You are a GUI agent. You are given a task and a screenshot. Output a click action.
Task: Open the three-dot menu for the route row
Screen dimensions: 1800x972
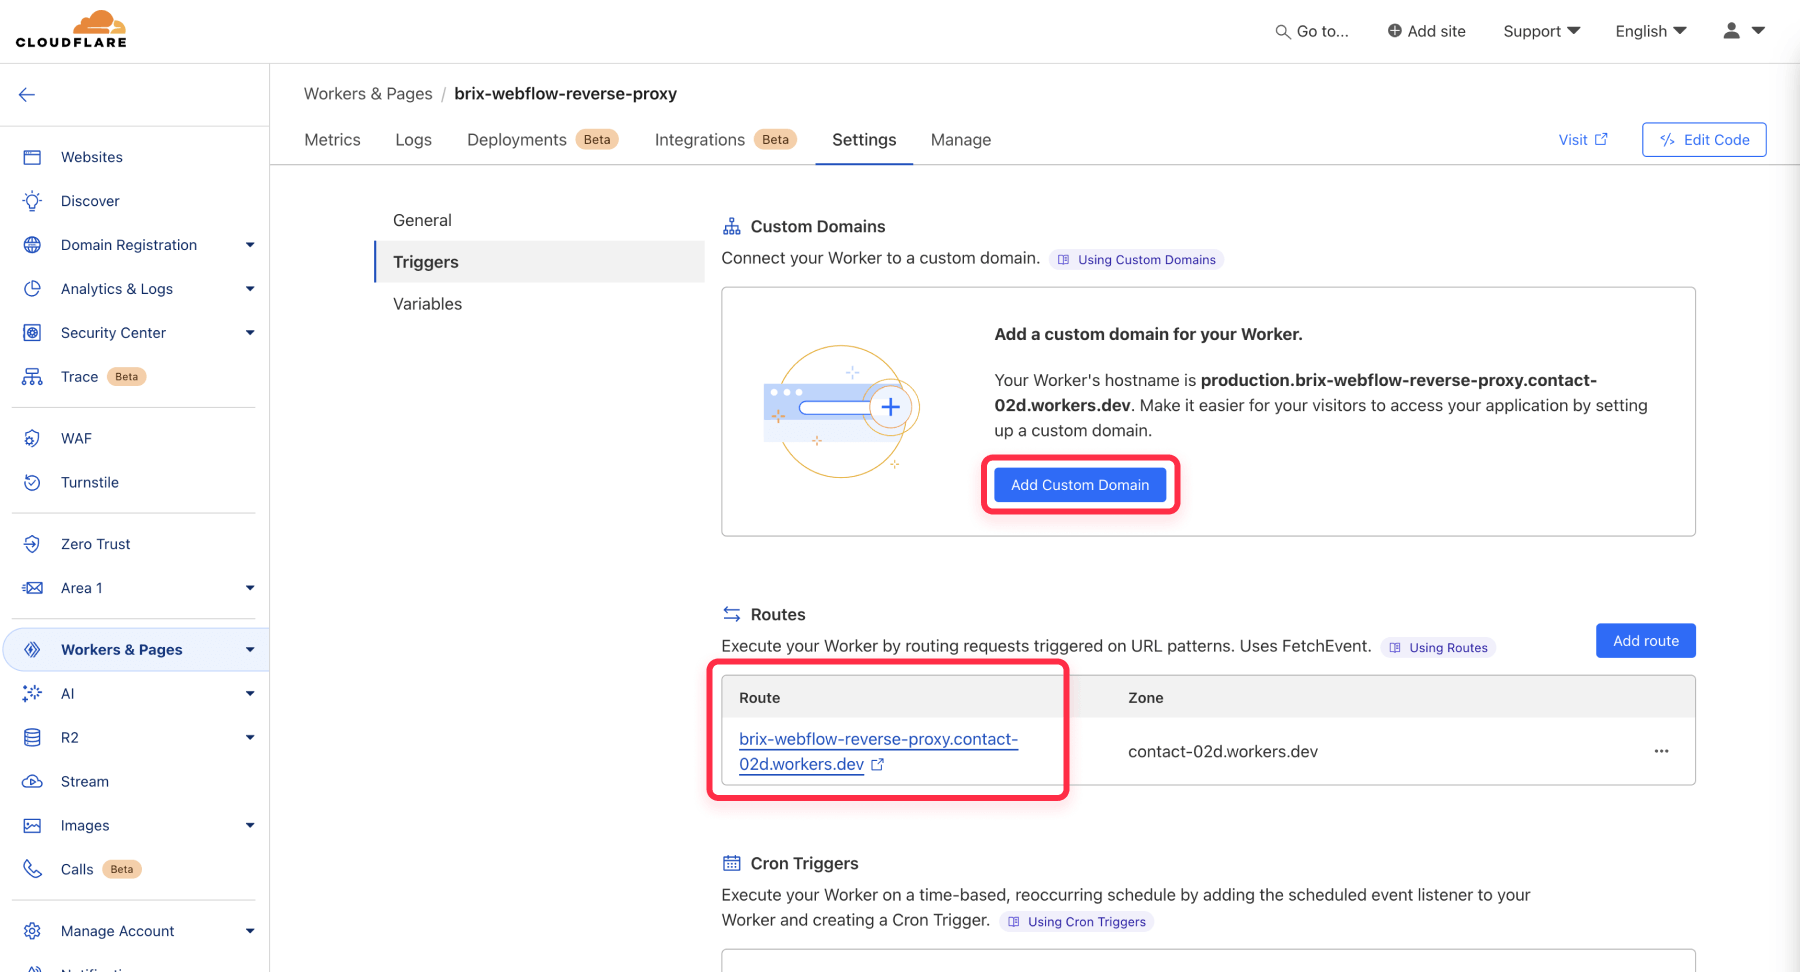(x=1661, y=751)
